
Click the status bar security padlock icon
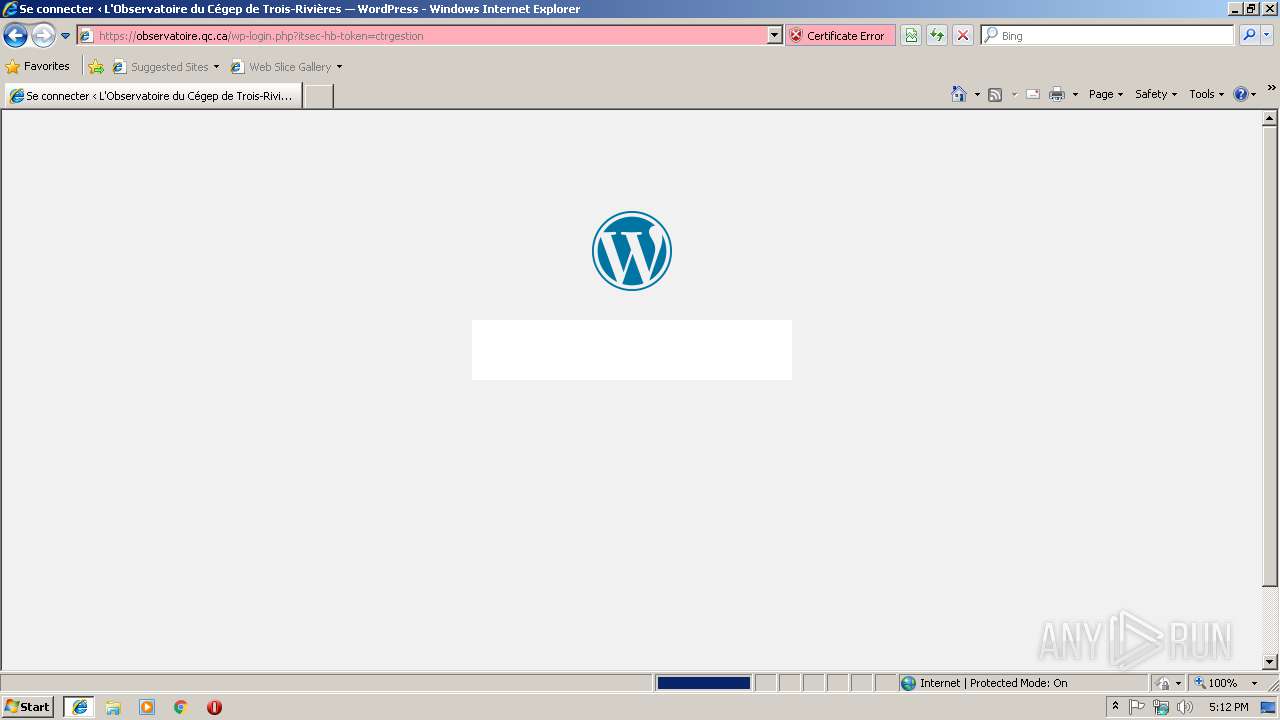(1164, 683)
